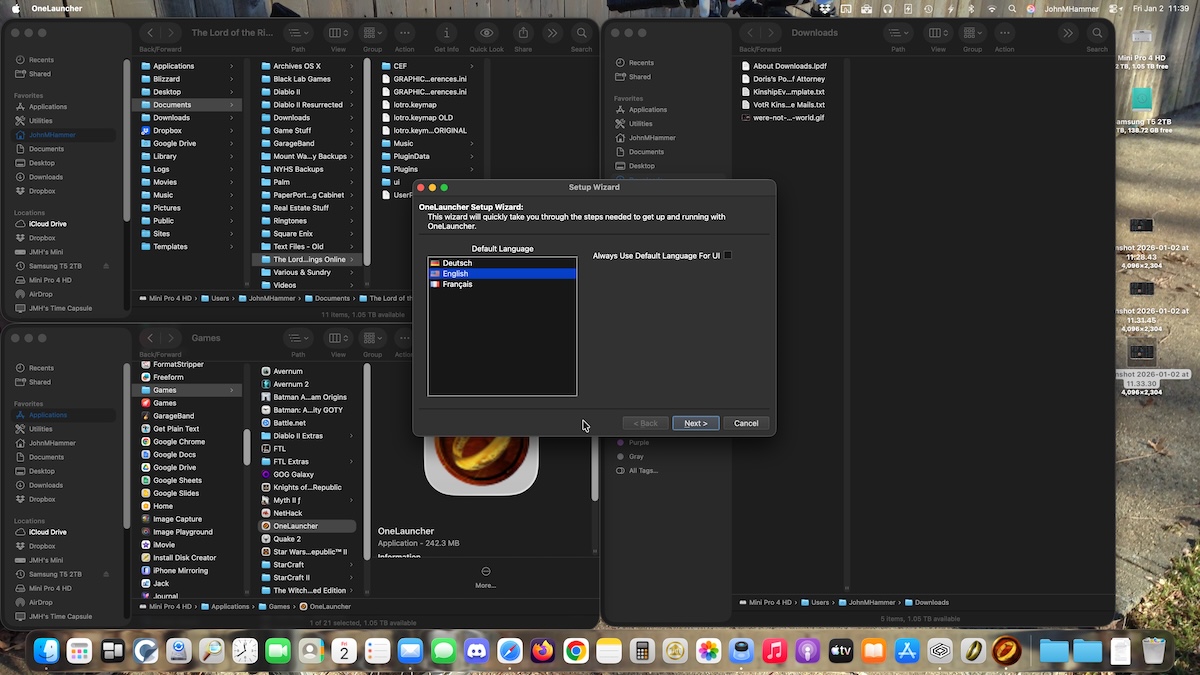Screen dimensions: 1200x675
Task: Cancel the OneLauncher Setup Wizard
Action: point(746,423)
